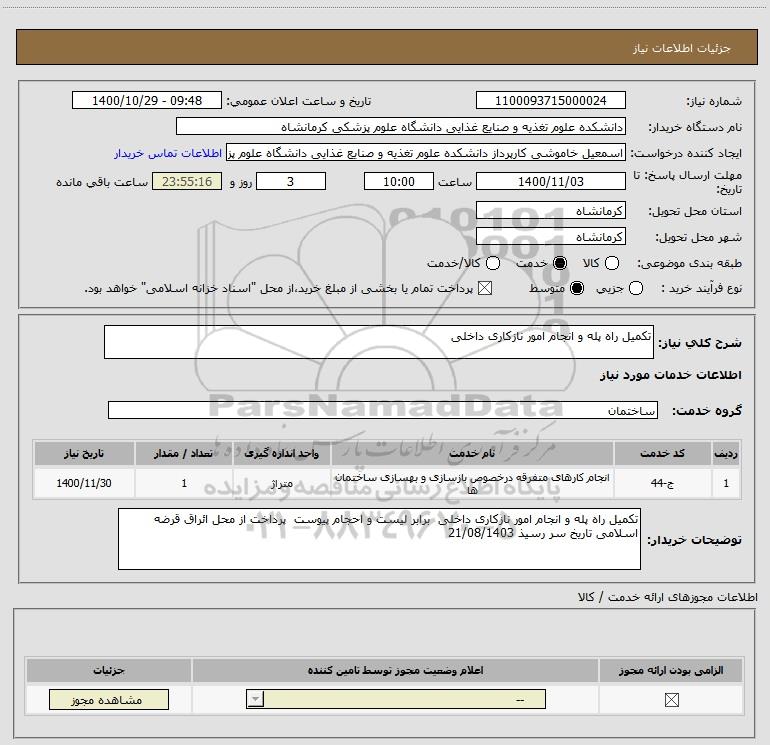Select the کالا radio button
Viewport: 770px width, 745px height.
(612, 263)
